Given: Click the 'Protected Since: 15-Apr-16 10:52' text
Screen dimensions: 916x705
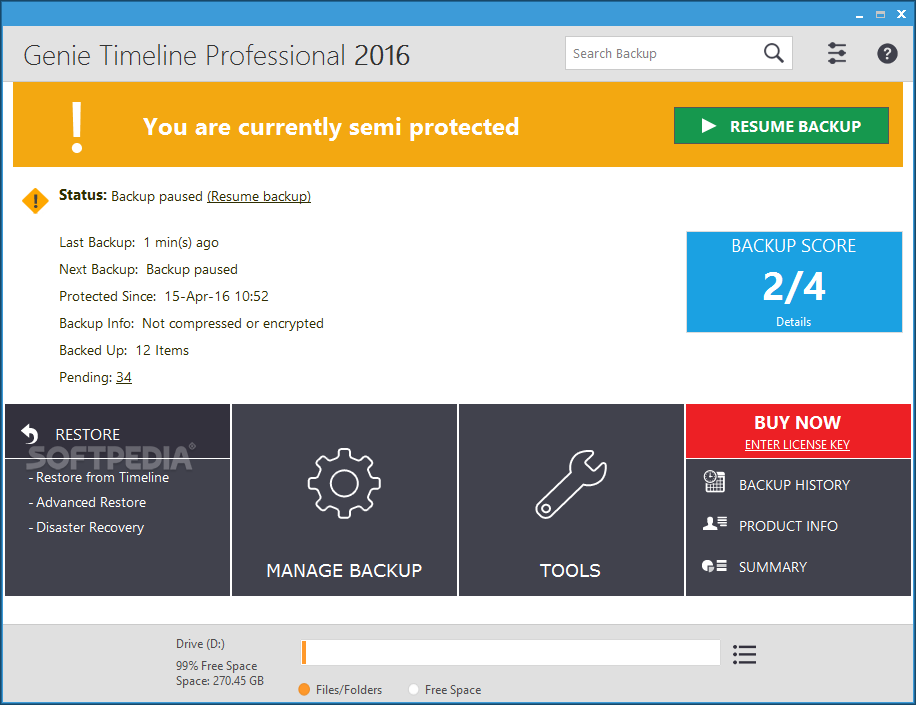Looking at the screenshot, I should click(164, 296).
